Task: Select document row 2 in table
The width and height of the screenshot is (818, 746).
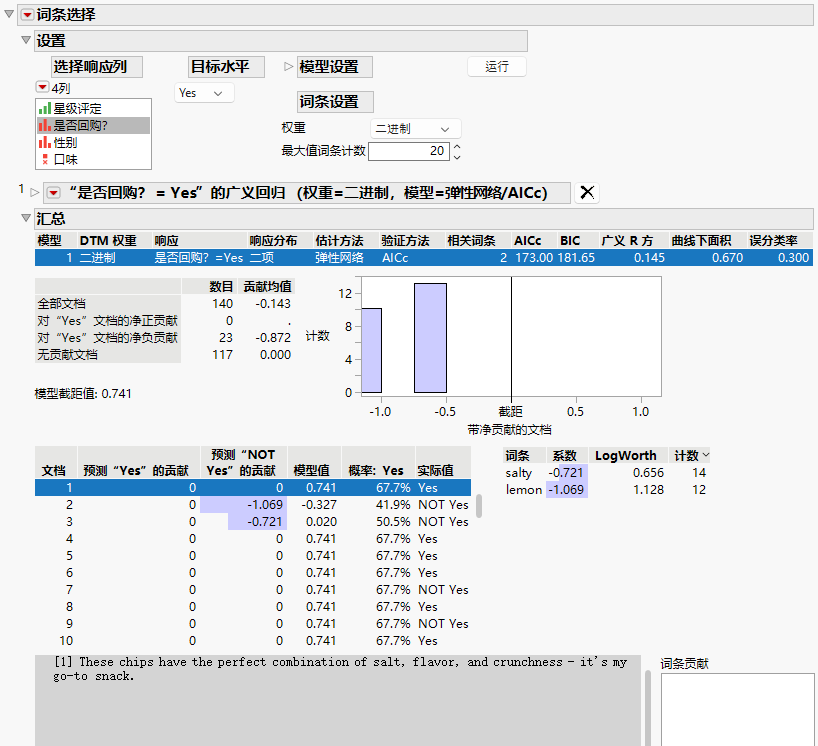Action: pyautogui.click(x=253, y=505)
